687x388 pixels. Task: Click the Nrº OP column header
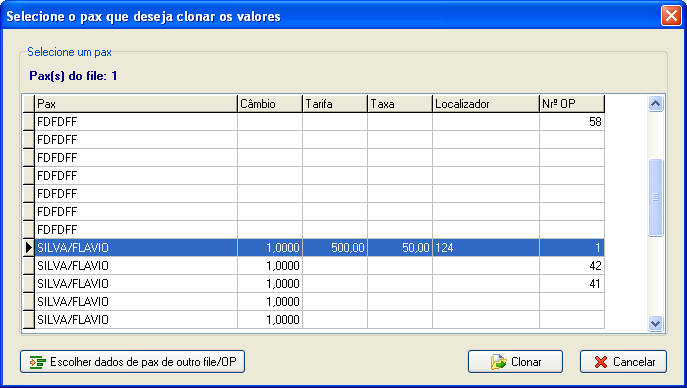[x=572, y=104]
